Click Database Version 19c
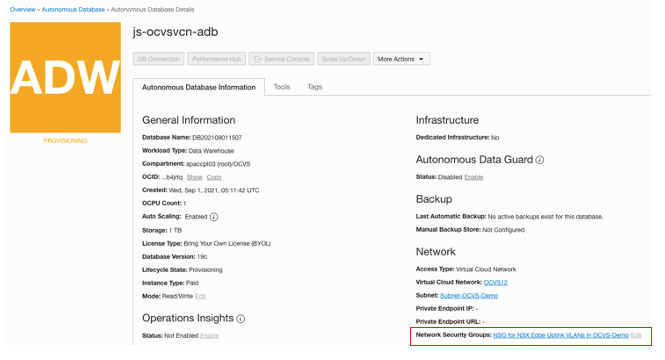Image resolution: width=665 pixels, height=360 pixels. tap(202, 257)
